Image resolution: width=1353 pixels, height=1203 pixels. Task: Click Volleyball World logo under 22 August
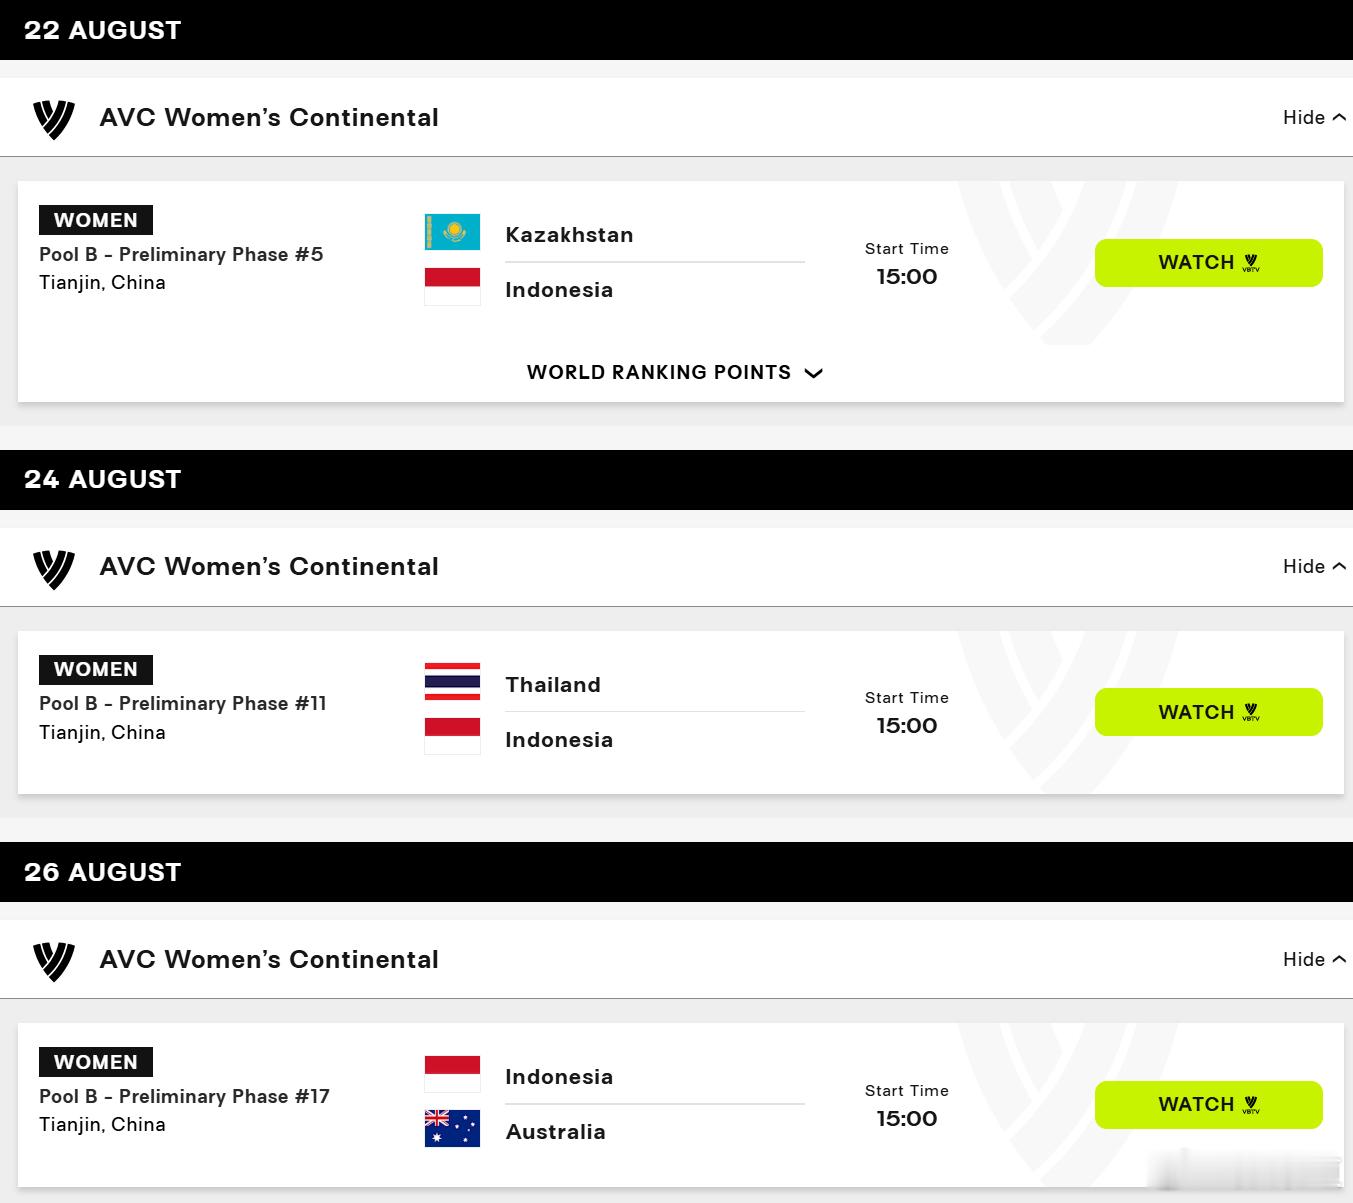(54, 119)
